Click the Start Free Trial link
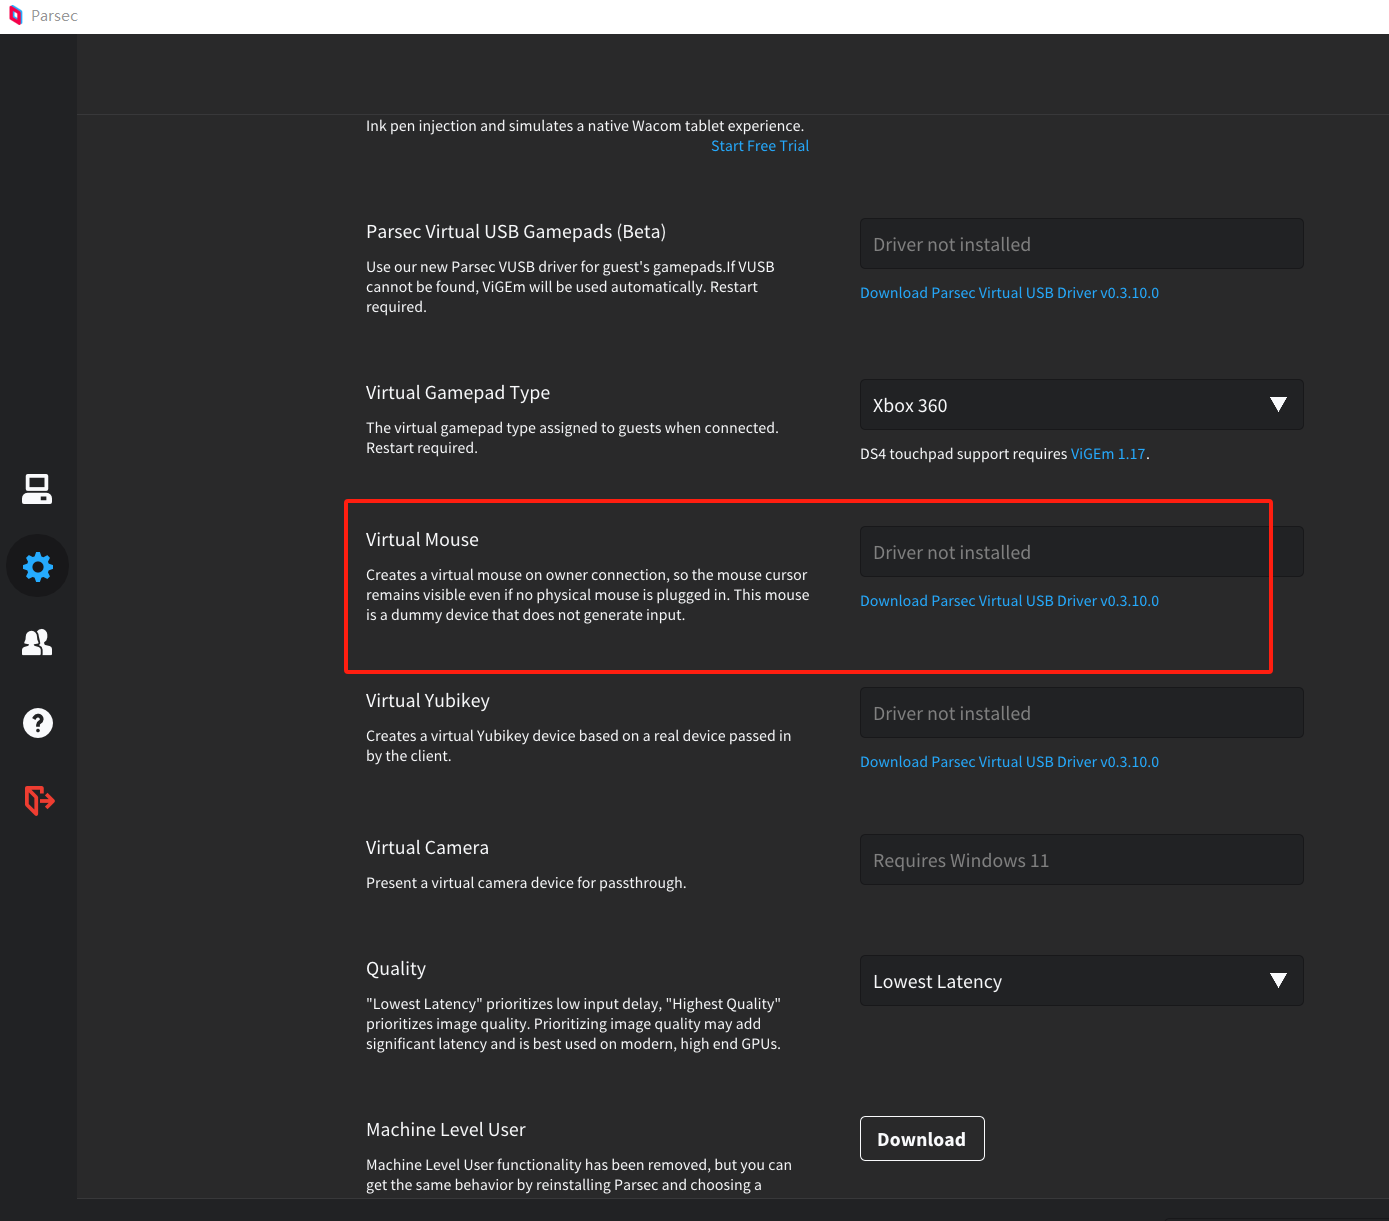The image size is (1389, 1221). [x=760, y=146]
